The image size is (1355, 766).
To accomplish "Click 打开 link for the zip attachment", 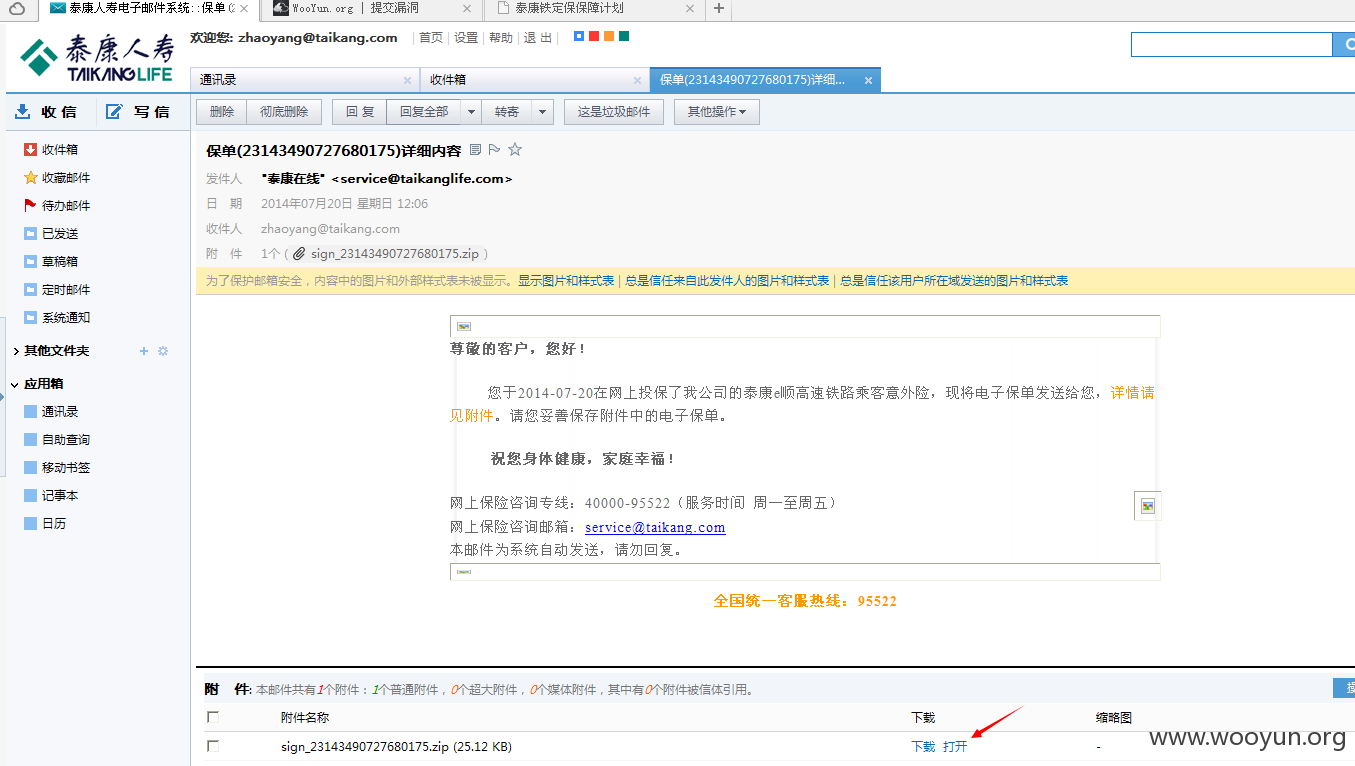I will point(955,747).
